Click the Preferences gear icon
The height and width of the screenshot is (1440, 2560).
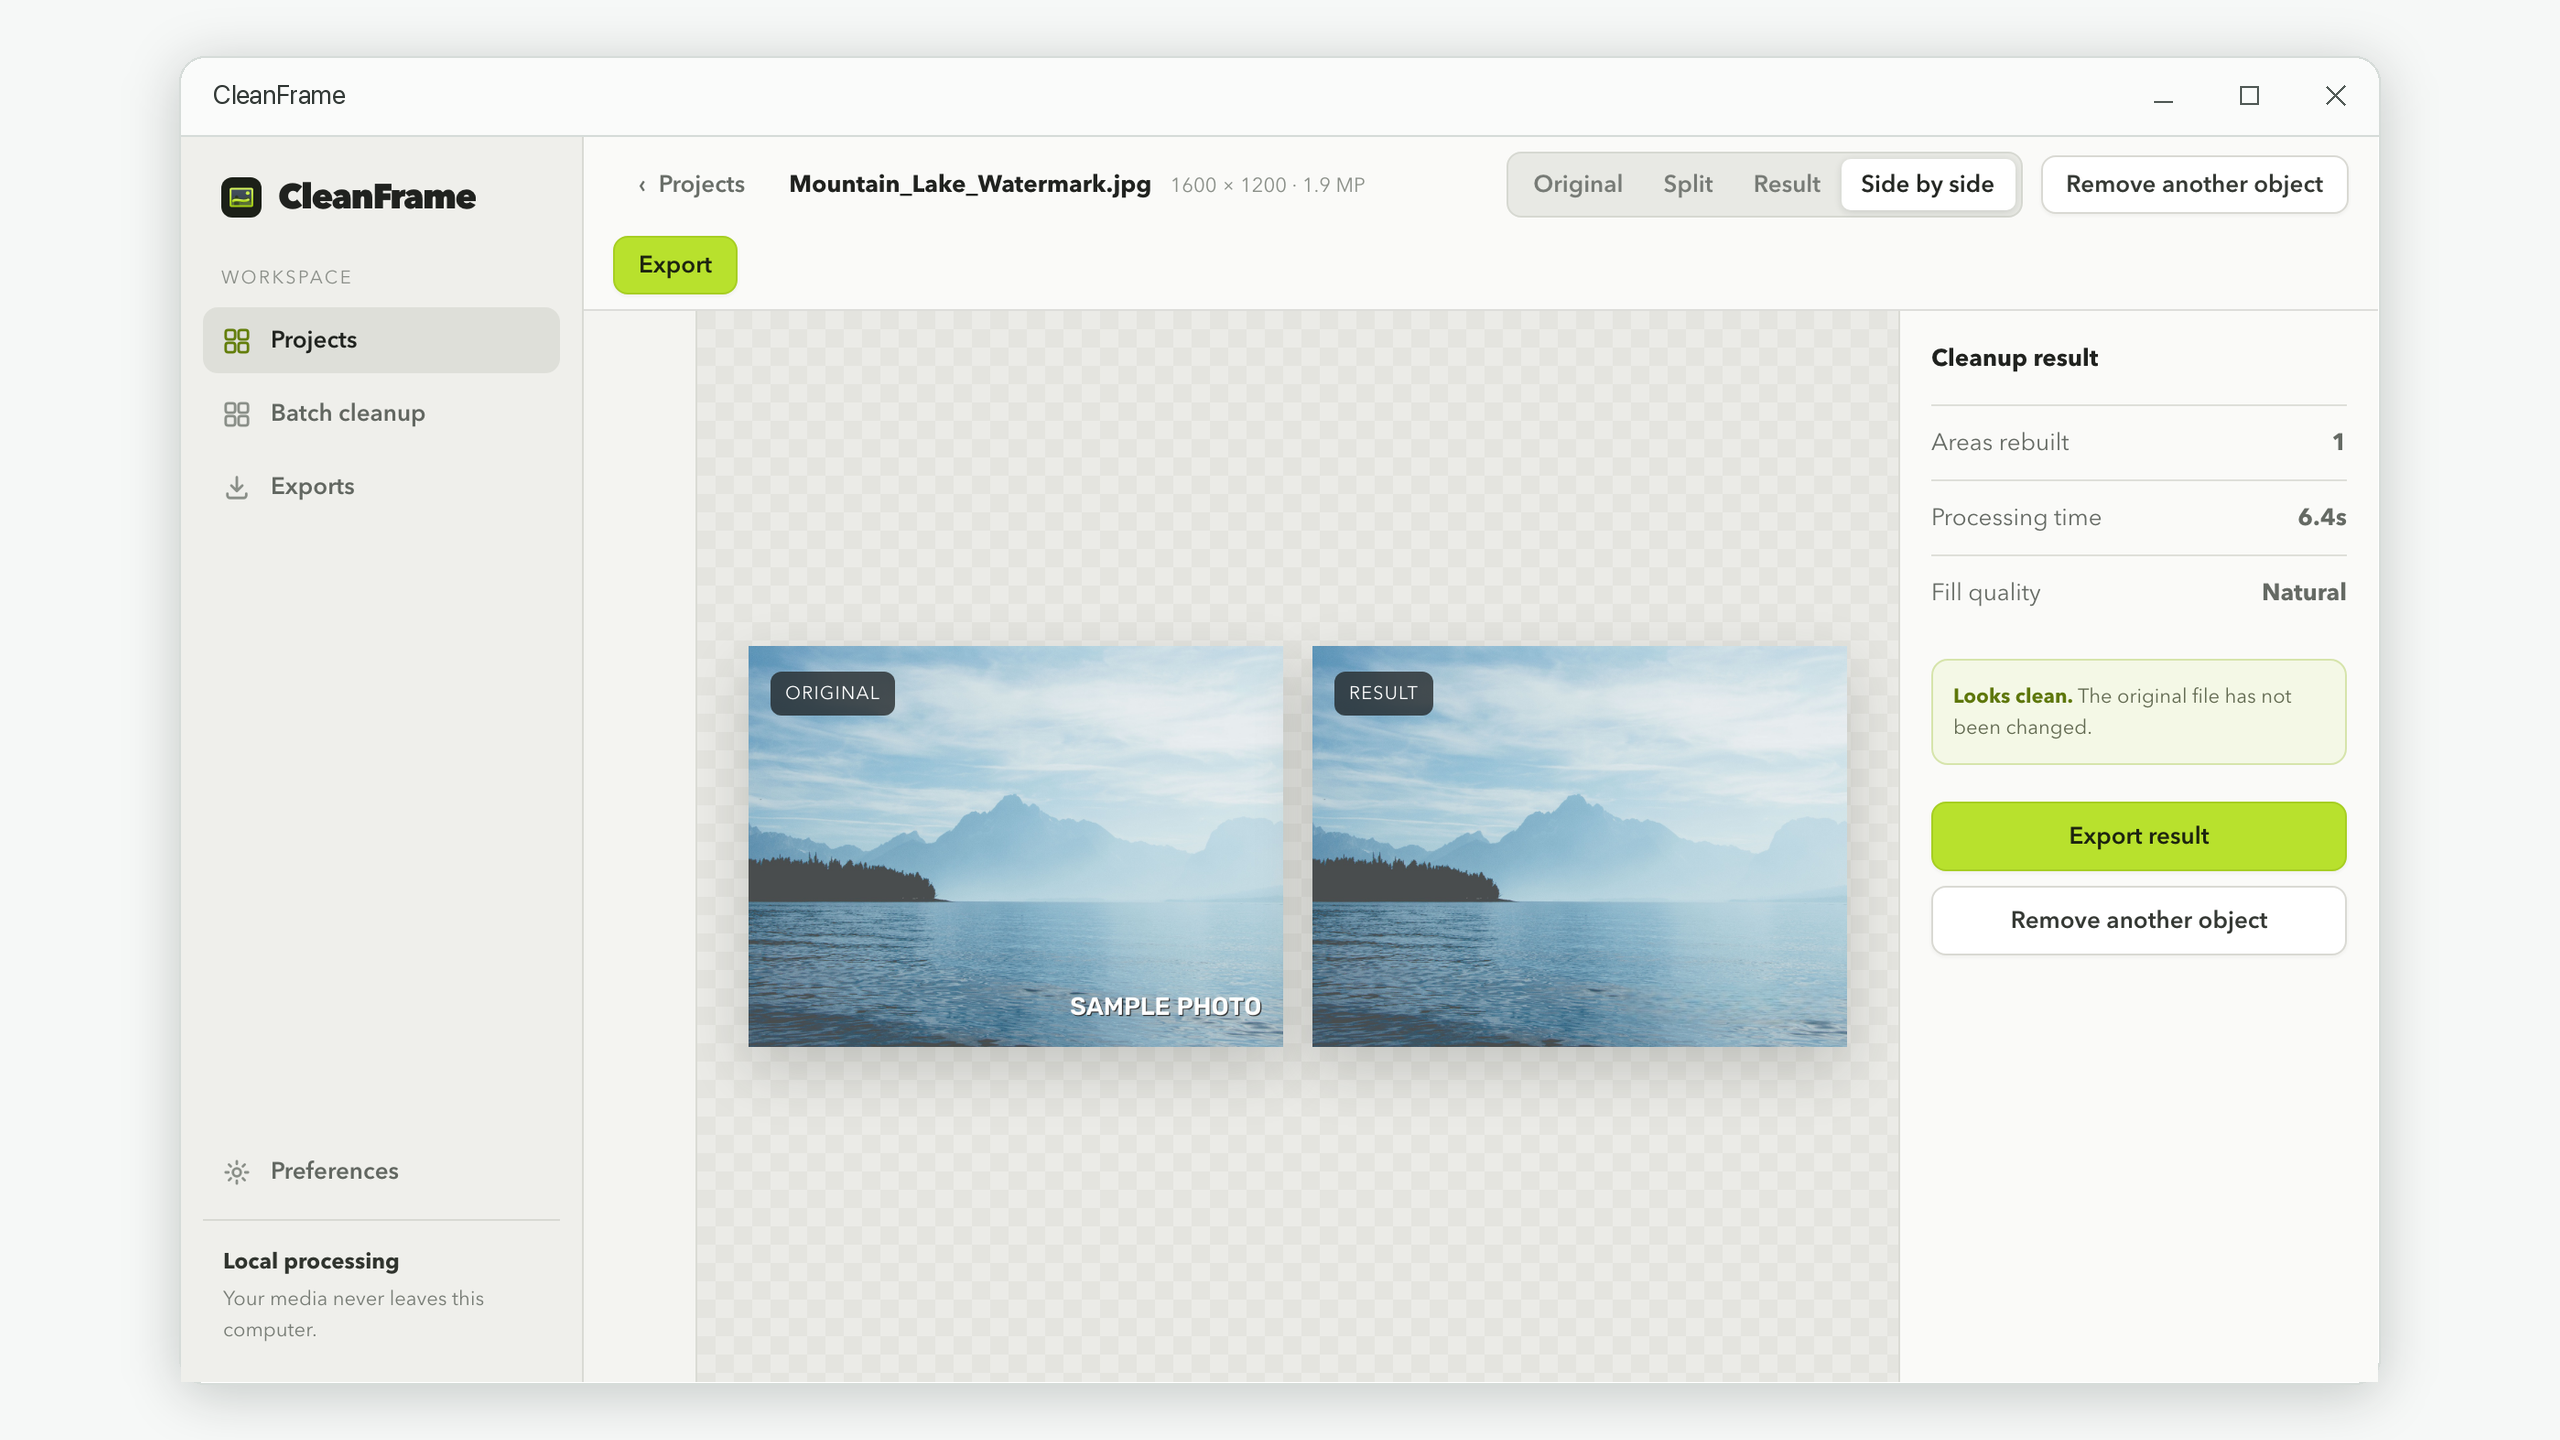pos(237,1172)
